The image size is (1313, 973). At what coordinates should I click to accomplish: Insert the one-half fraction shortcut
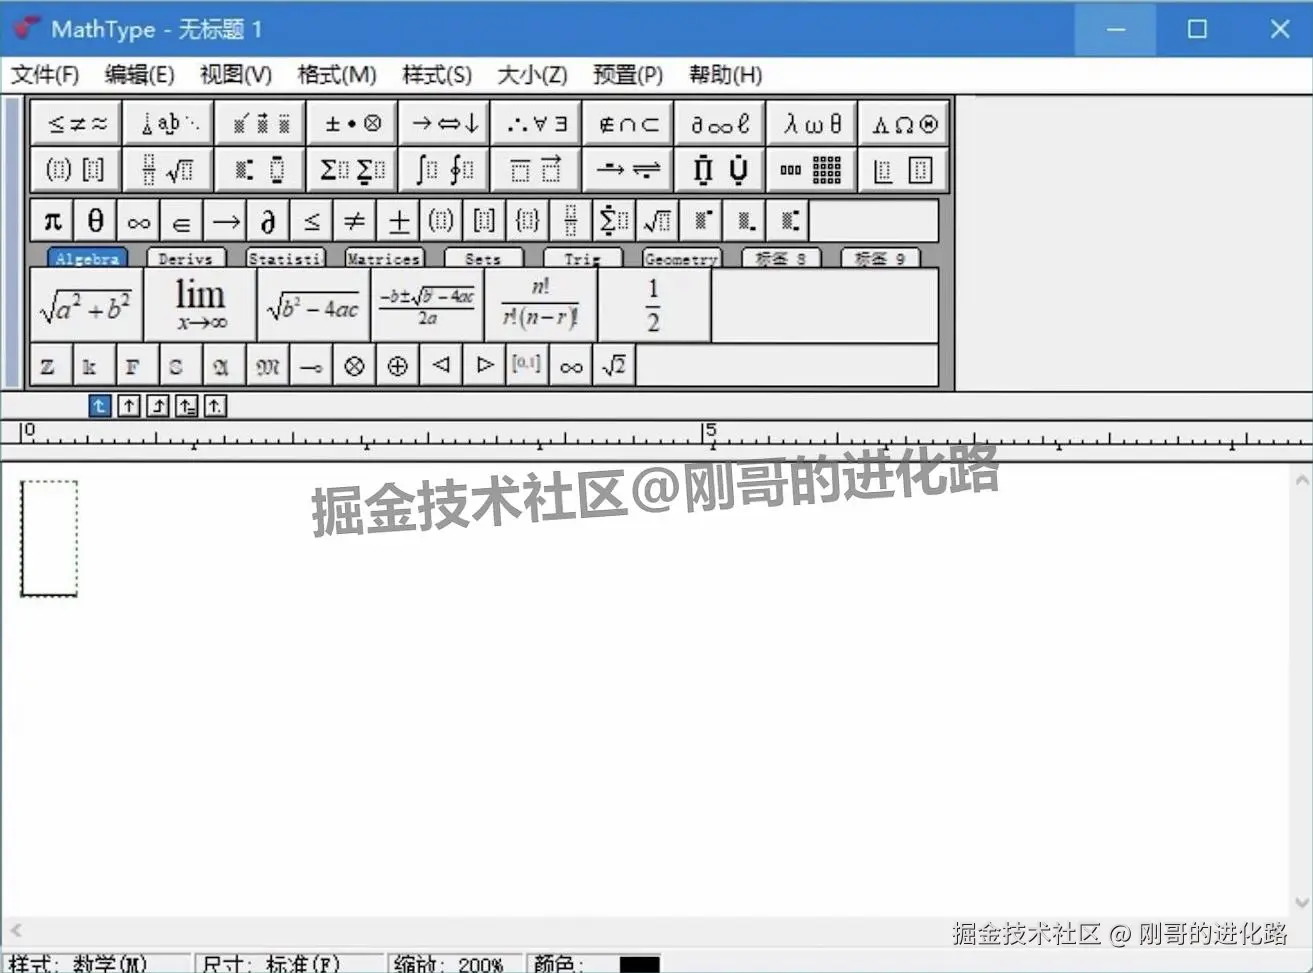coord(655,305)
